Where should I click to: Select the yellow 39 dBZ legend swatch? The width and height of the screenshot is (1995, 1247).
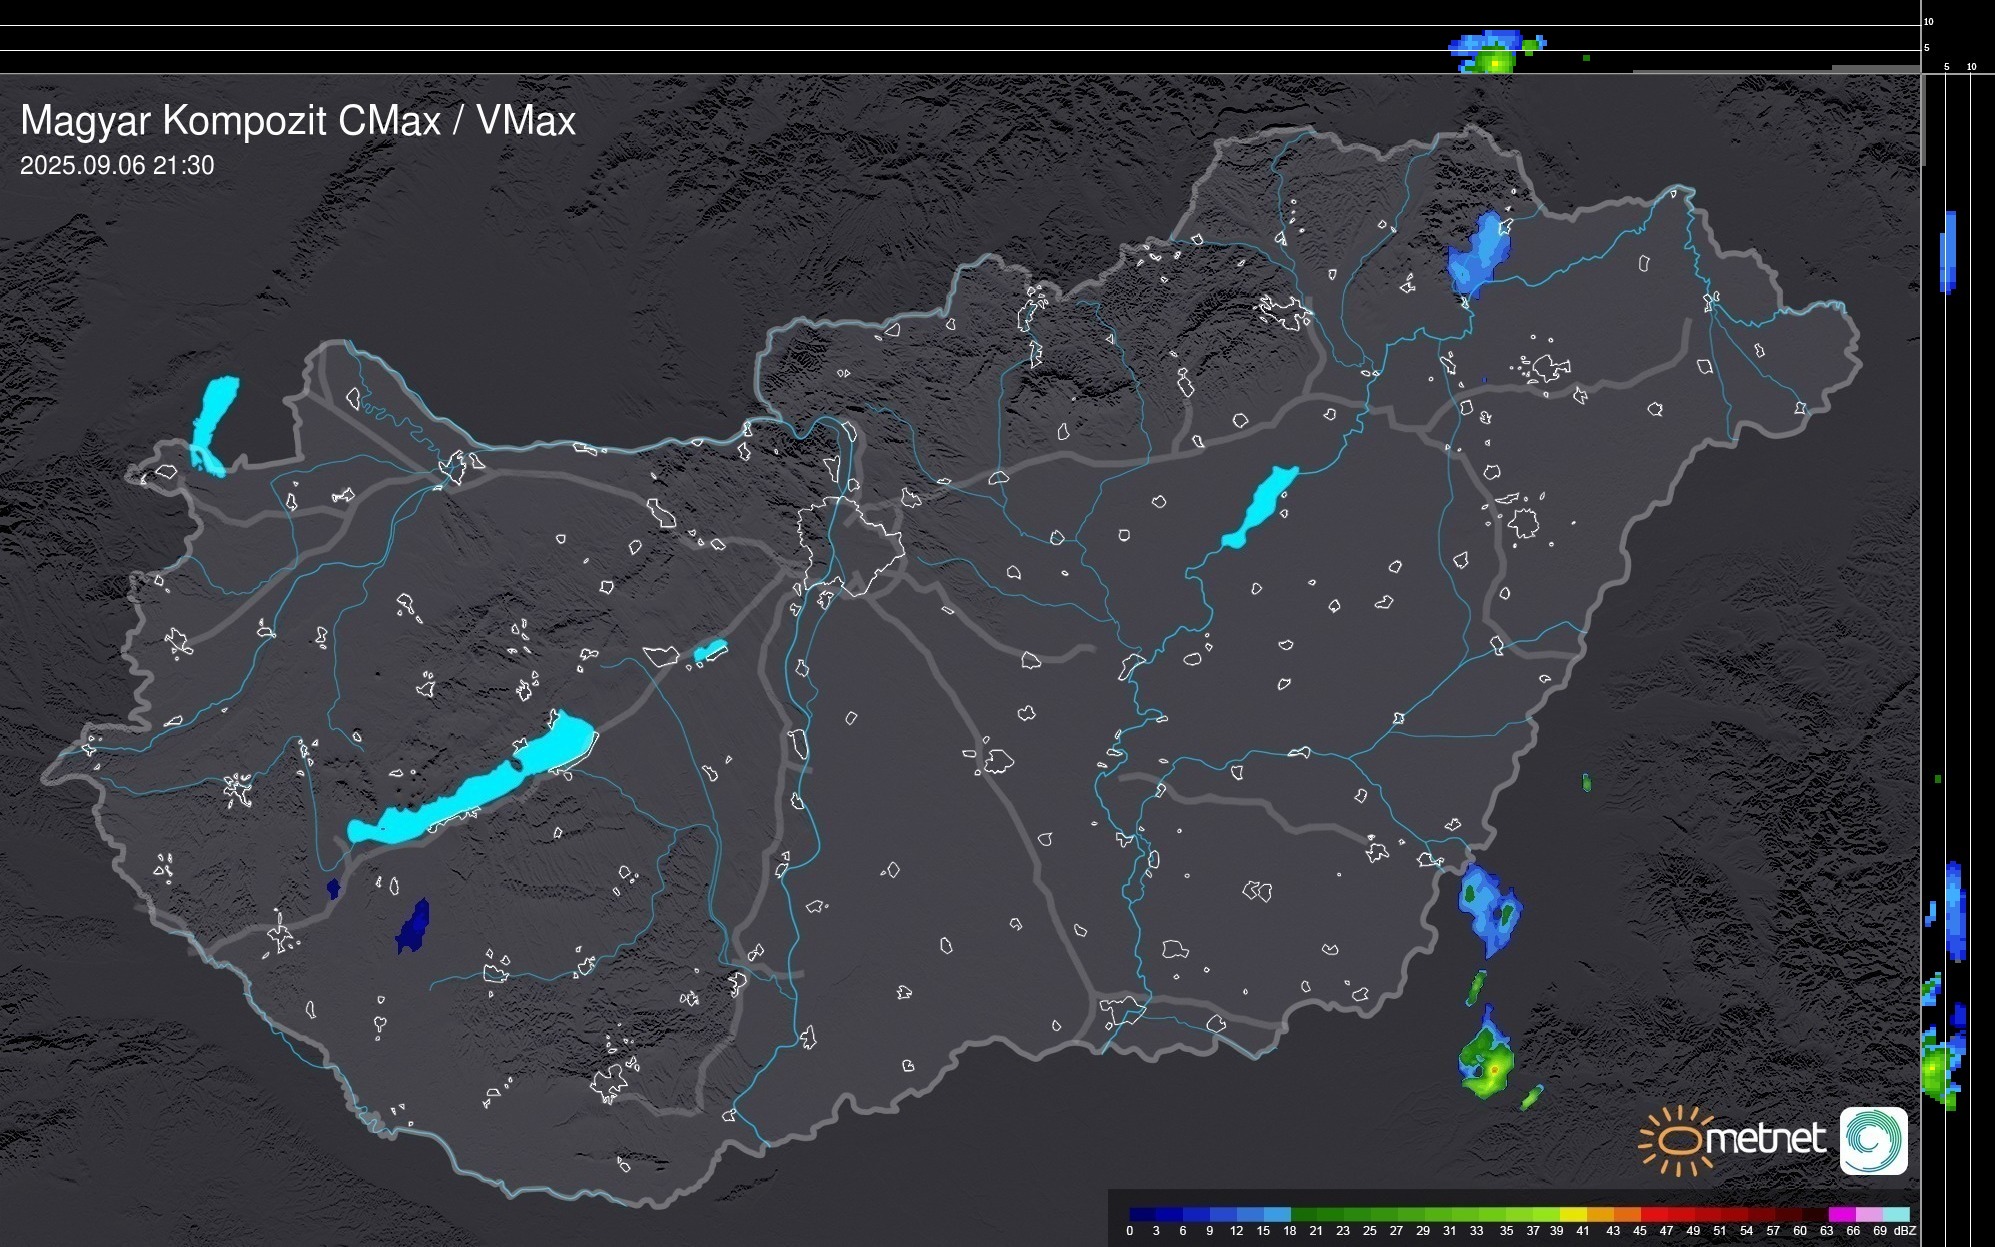click(x=1571, y=1214)
